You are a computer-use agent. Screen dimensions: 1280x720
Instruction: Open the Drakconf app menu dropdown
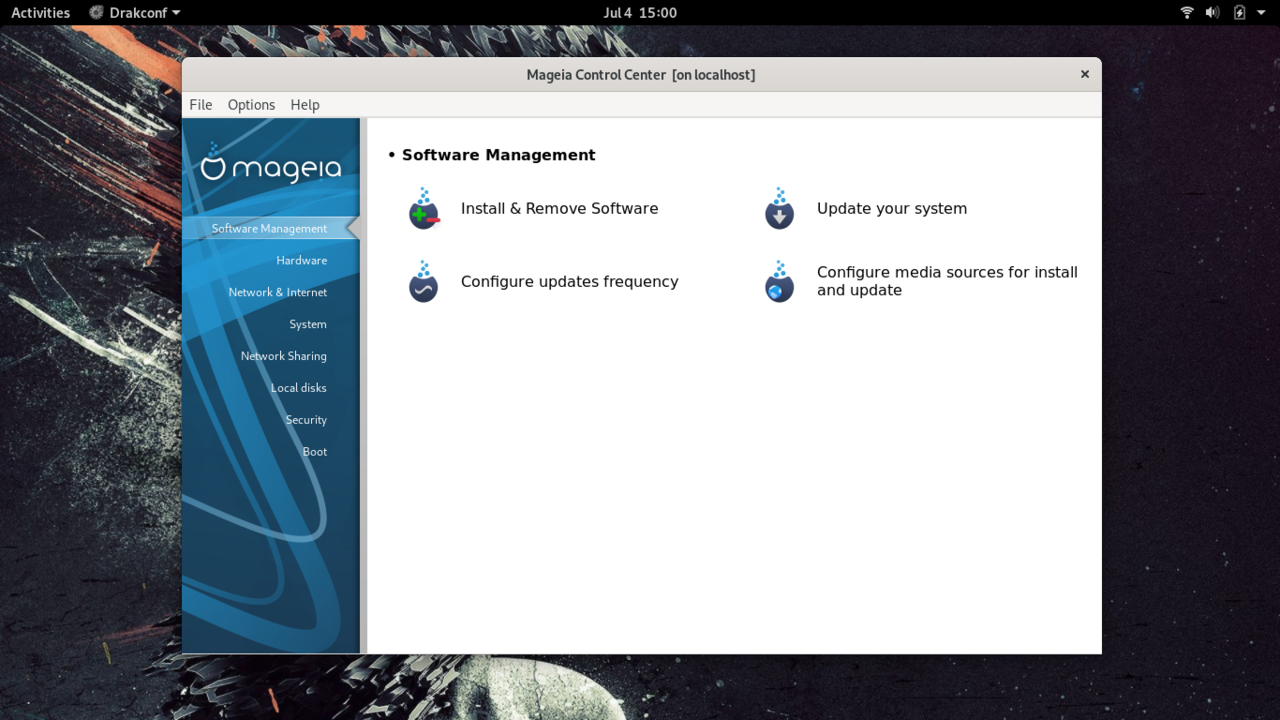tap(134, 13)
